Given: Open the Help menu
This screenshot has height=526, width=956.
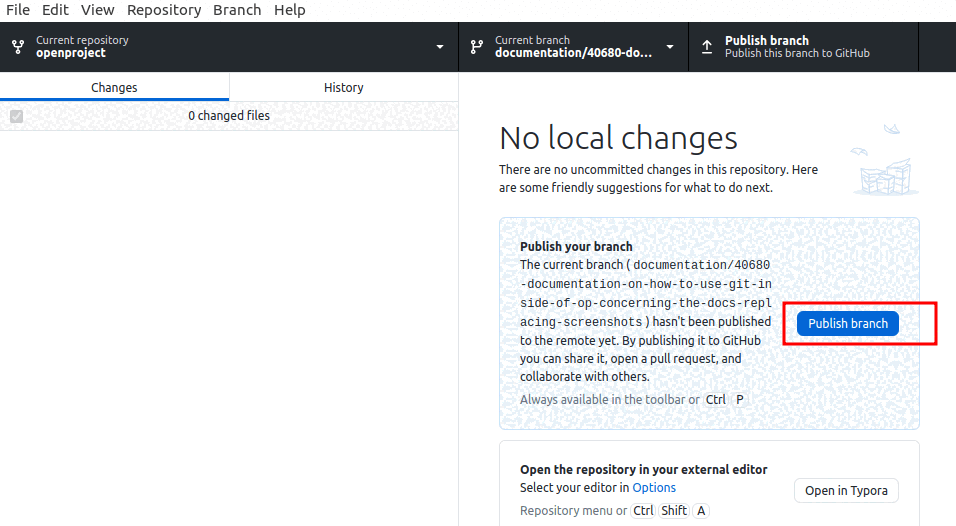Looking at the screenshot, I should coord(290,10).
